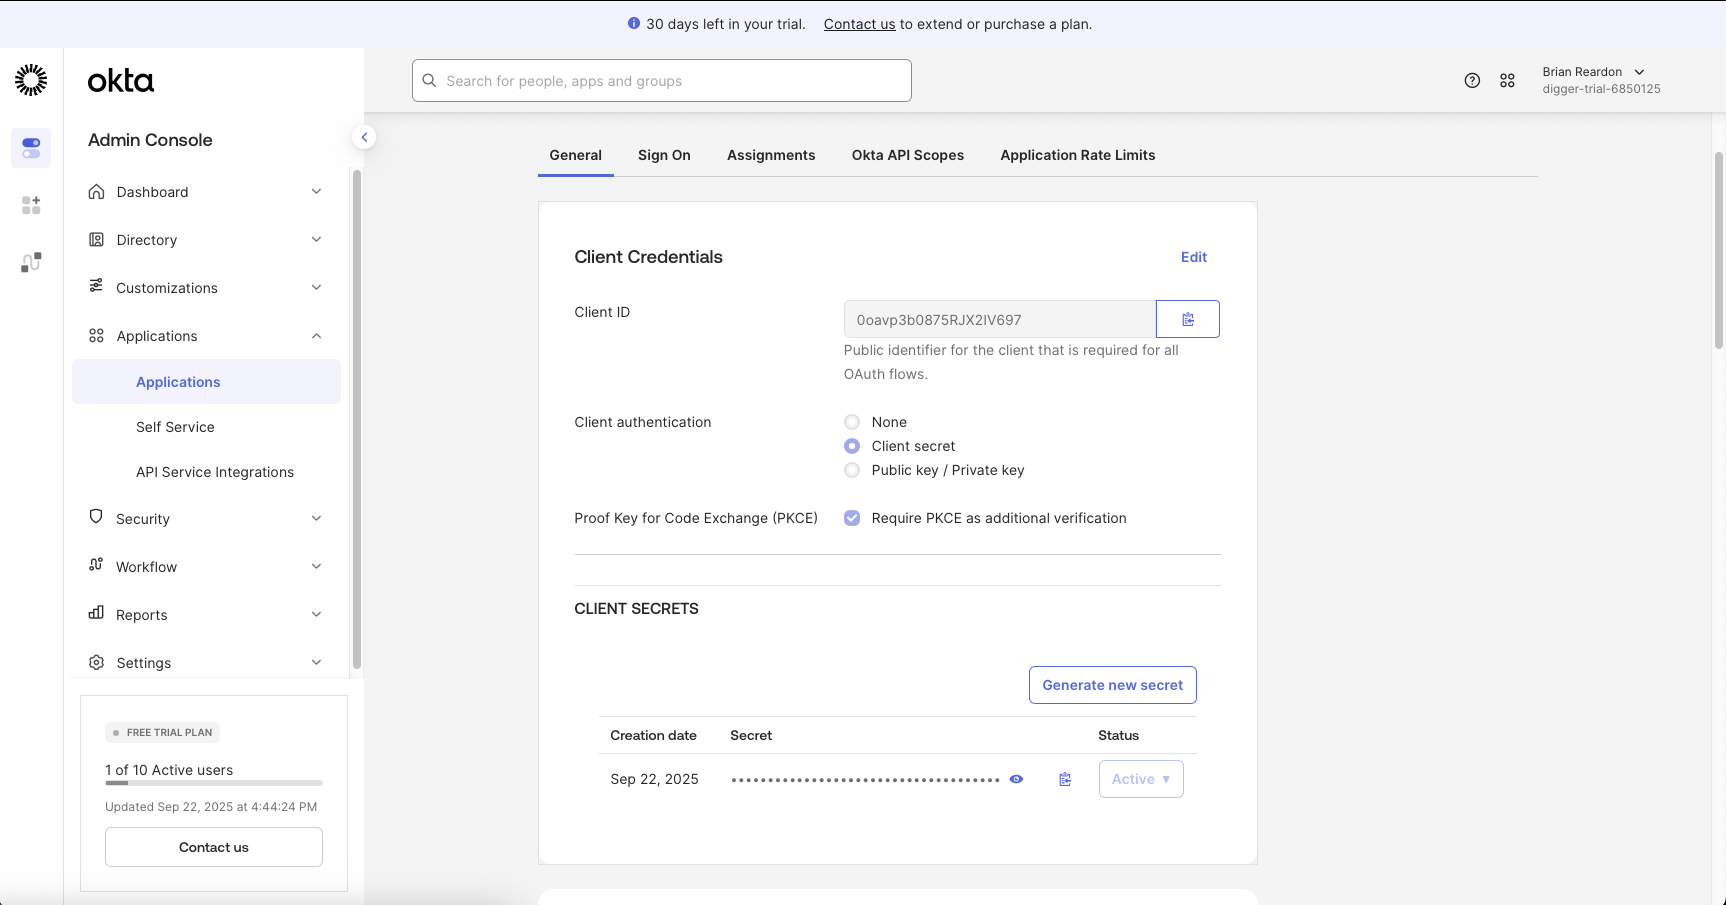Open the workflow connector icon in left rail
The height and width of the screenshot is (905, 1726).
coord(31,262)
